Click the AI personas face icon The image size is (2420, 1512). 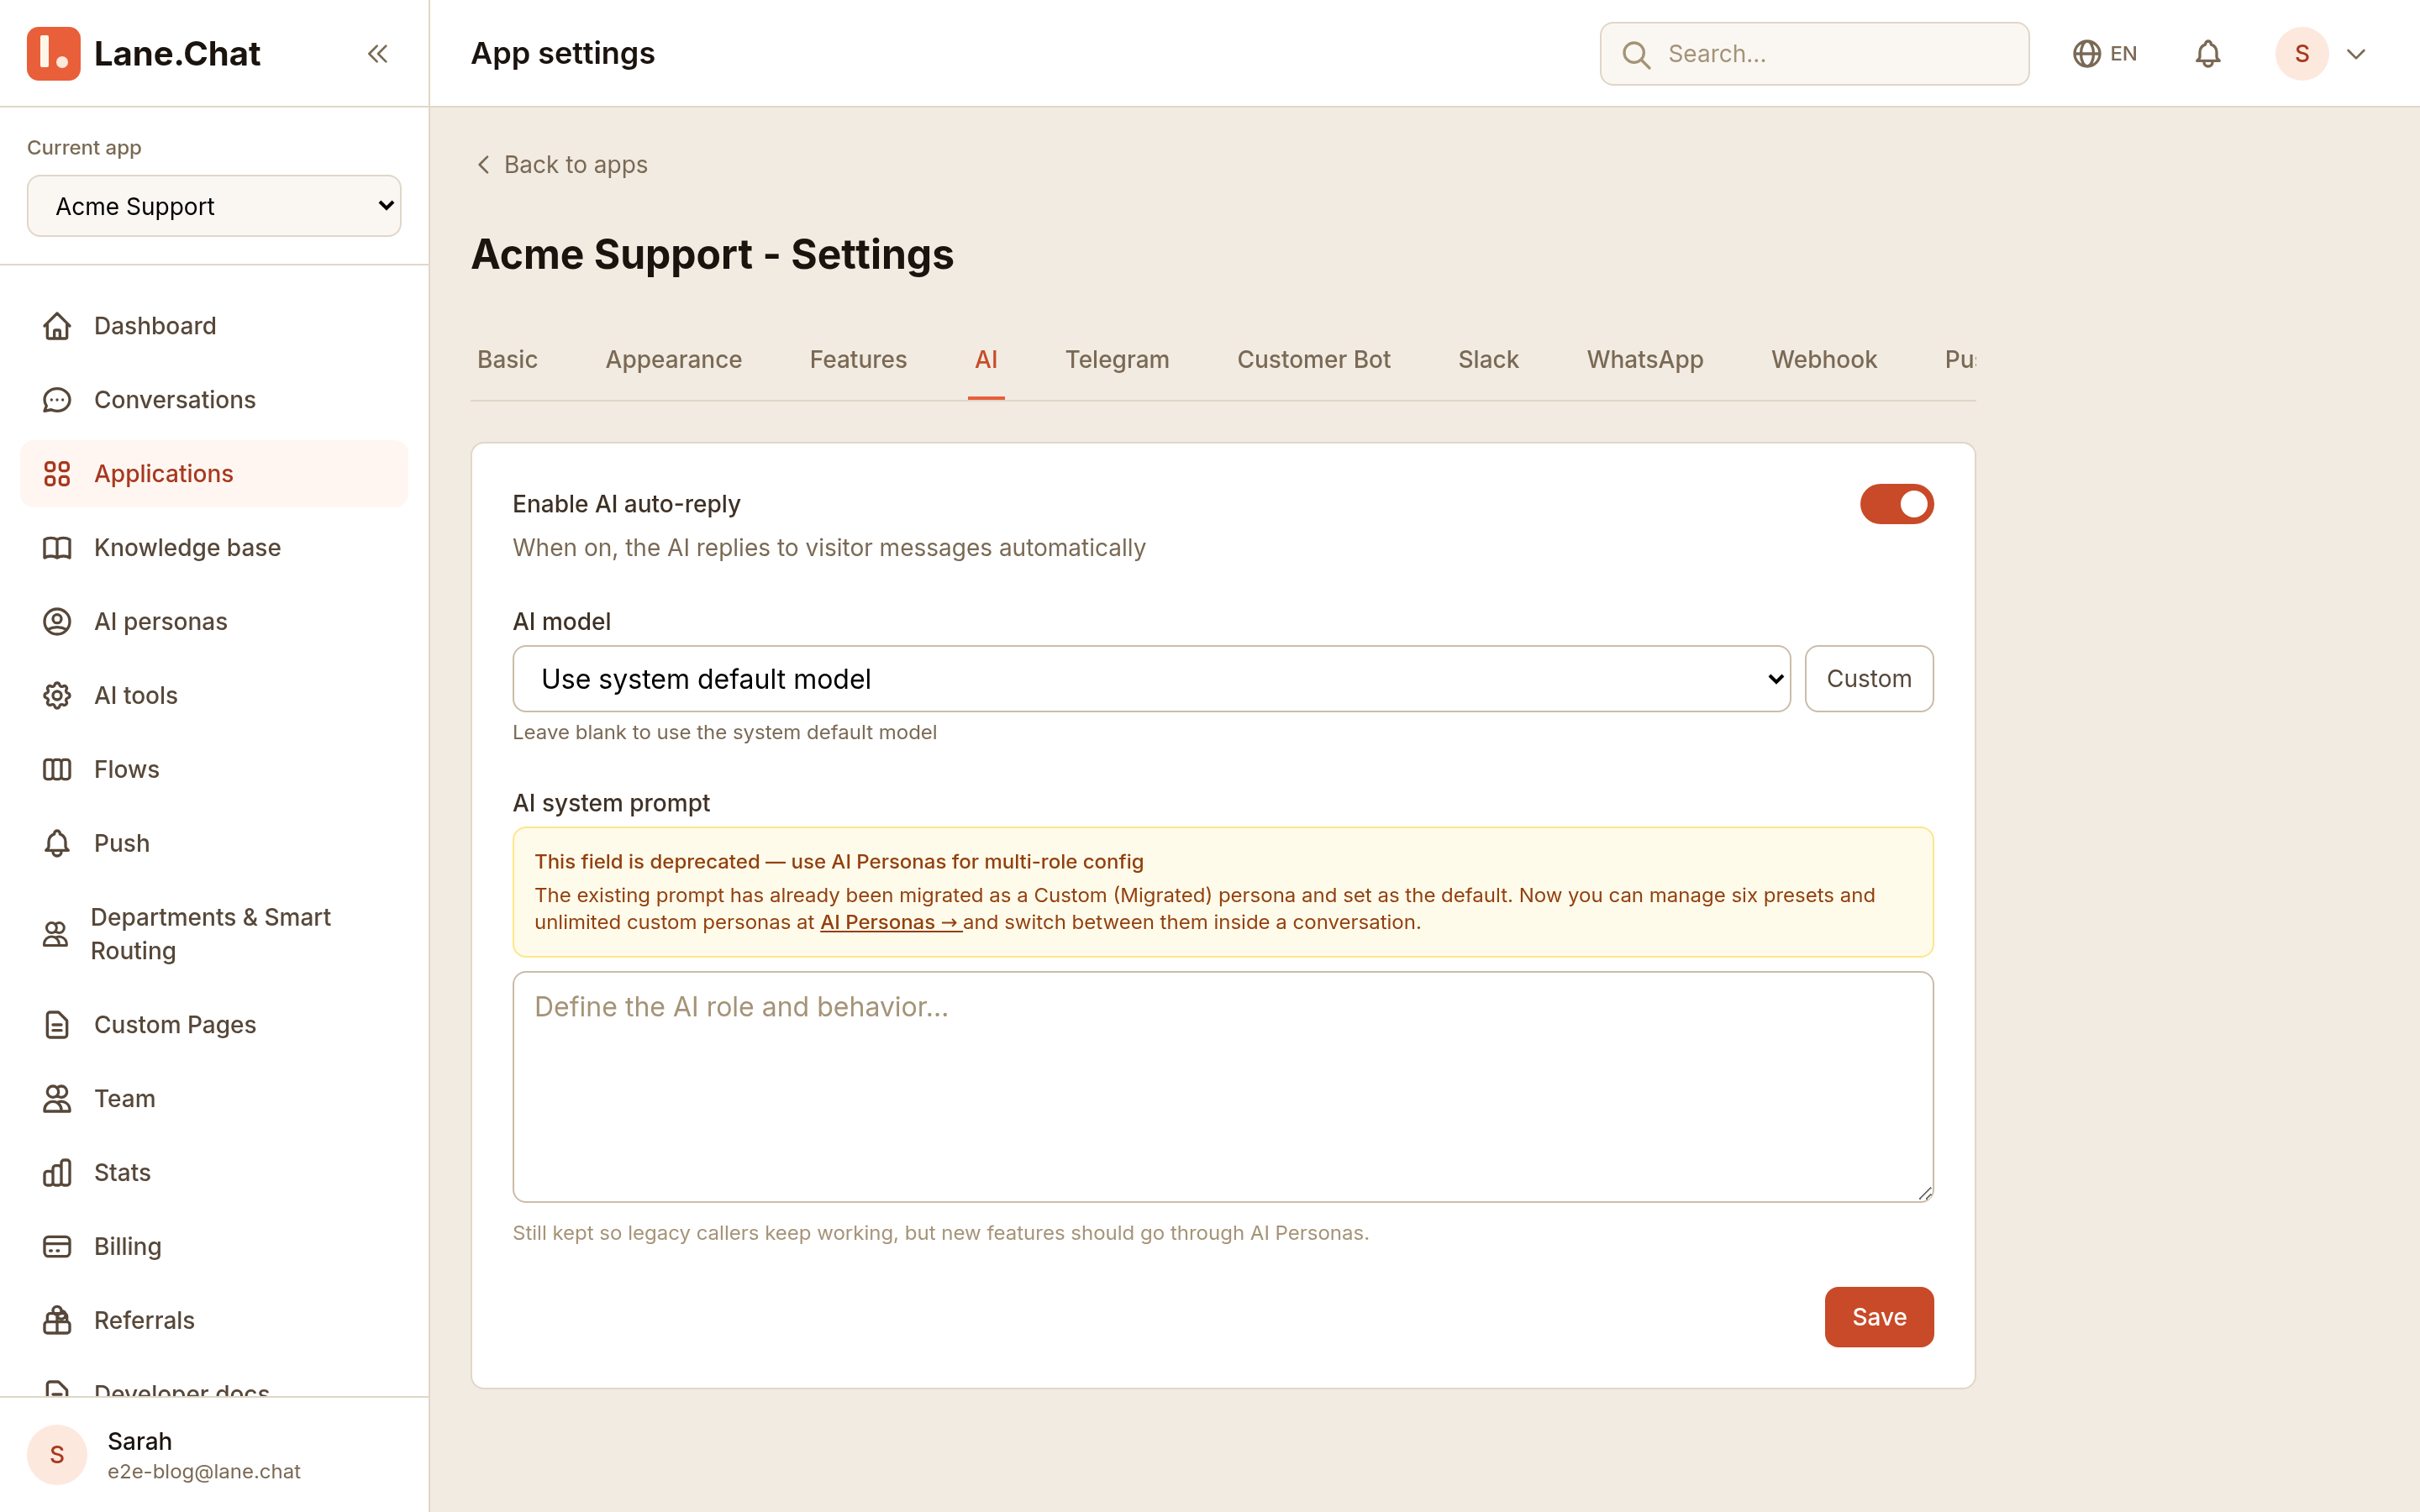pos(57,622)
